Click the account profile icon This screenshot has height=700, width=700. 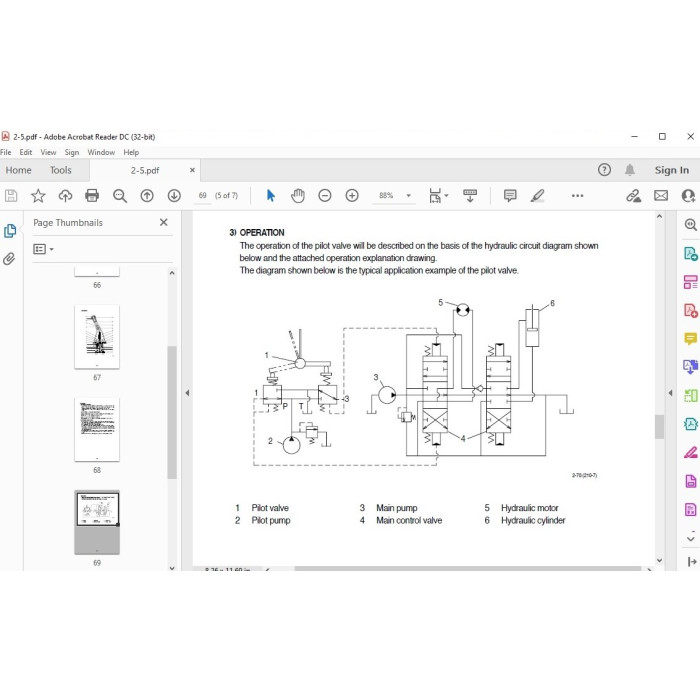688,196
